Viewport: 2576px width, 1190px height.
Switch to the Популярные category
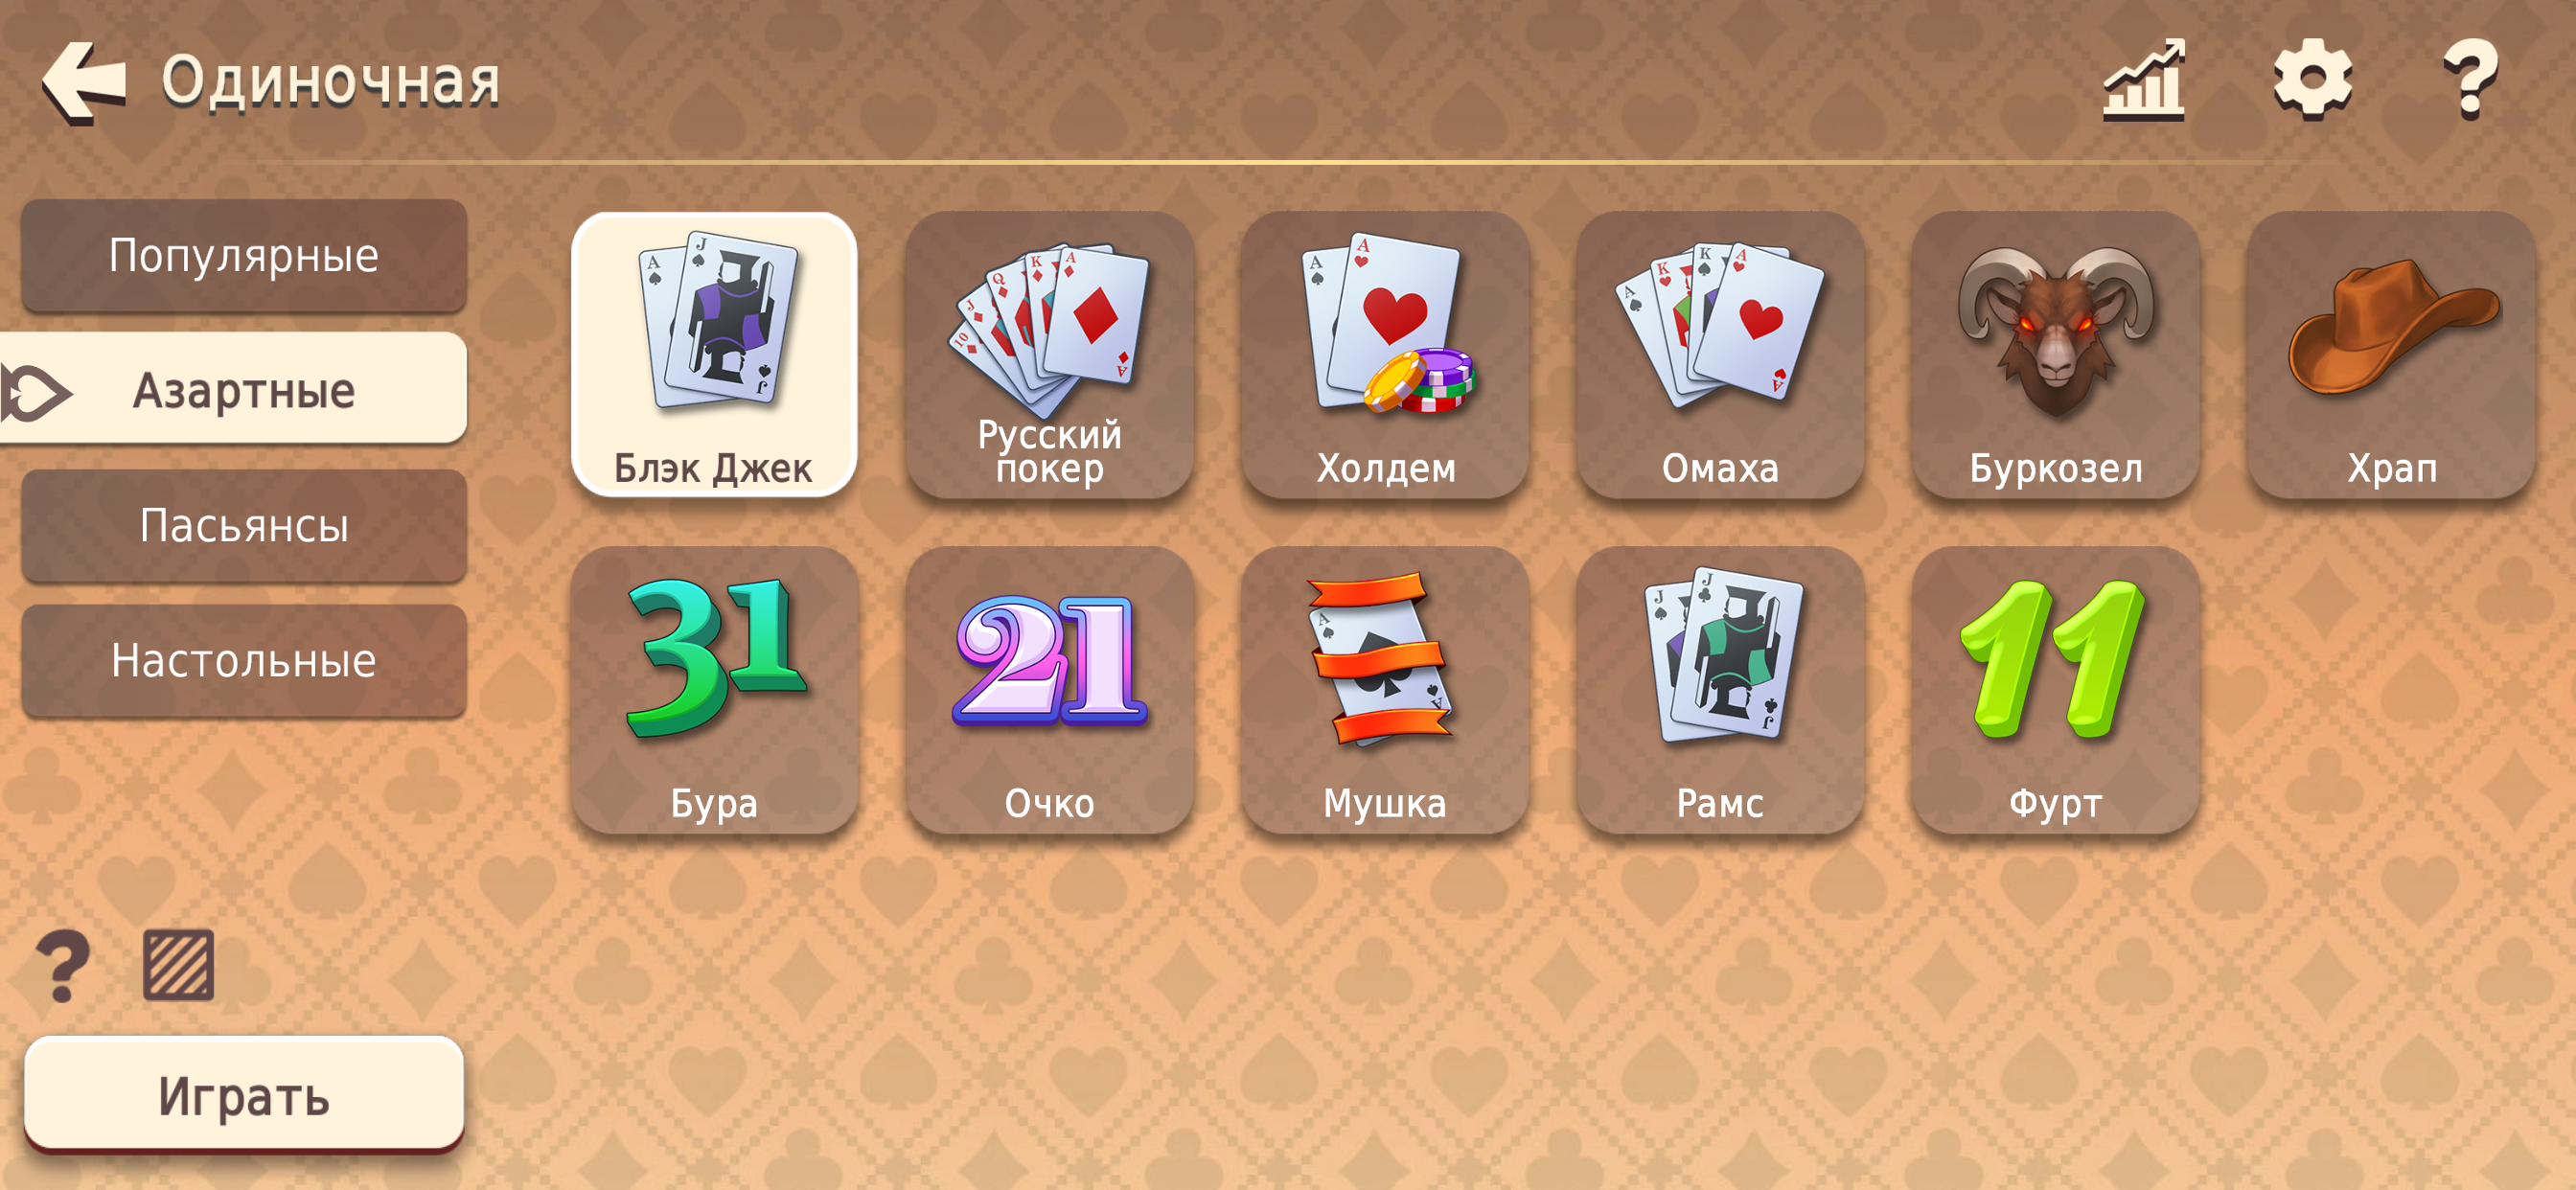click(x=244, y=256)
